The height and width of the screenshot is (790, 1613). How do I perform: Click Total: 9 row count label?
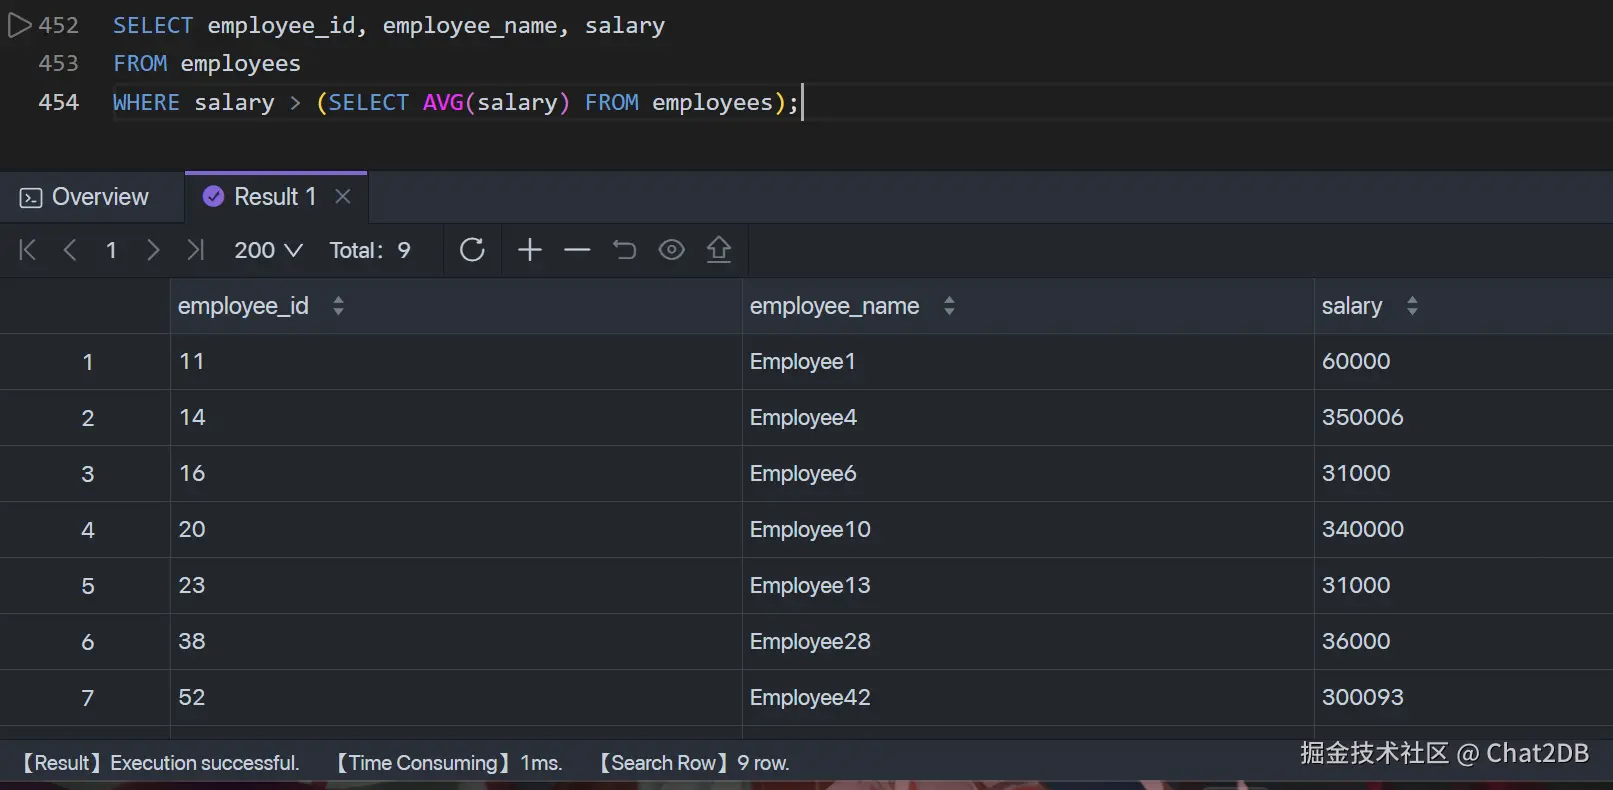(370, 250)
